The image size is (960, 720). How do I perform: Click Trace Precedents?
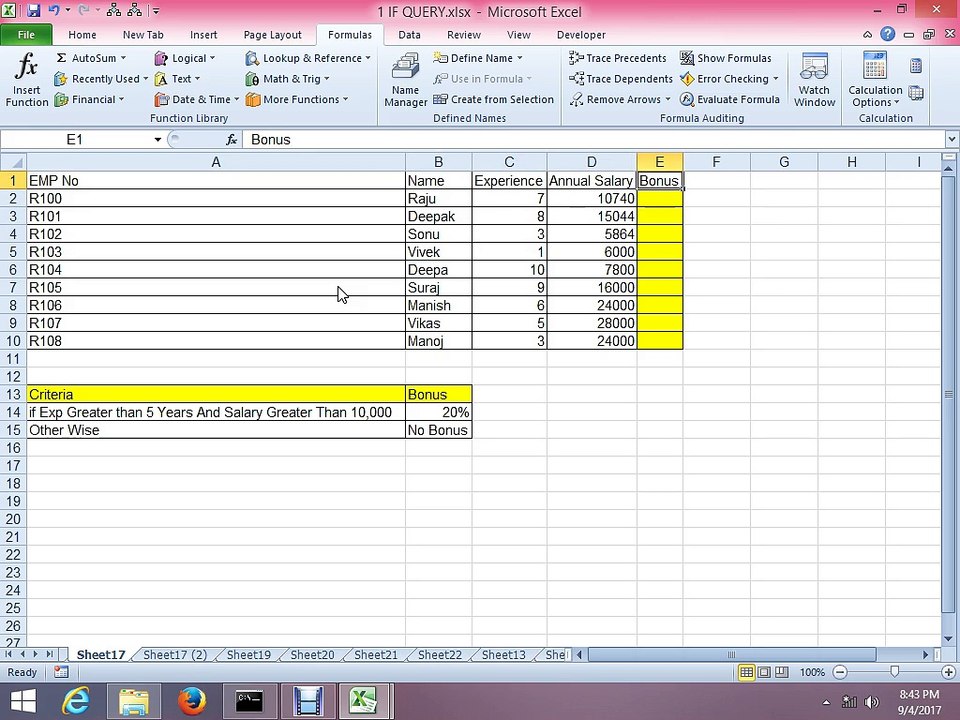pos(618,58)
